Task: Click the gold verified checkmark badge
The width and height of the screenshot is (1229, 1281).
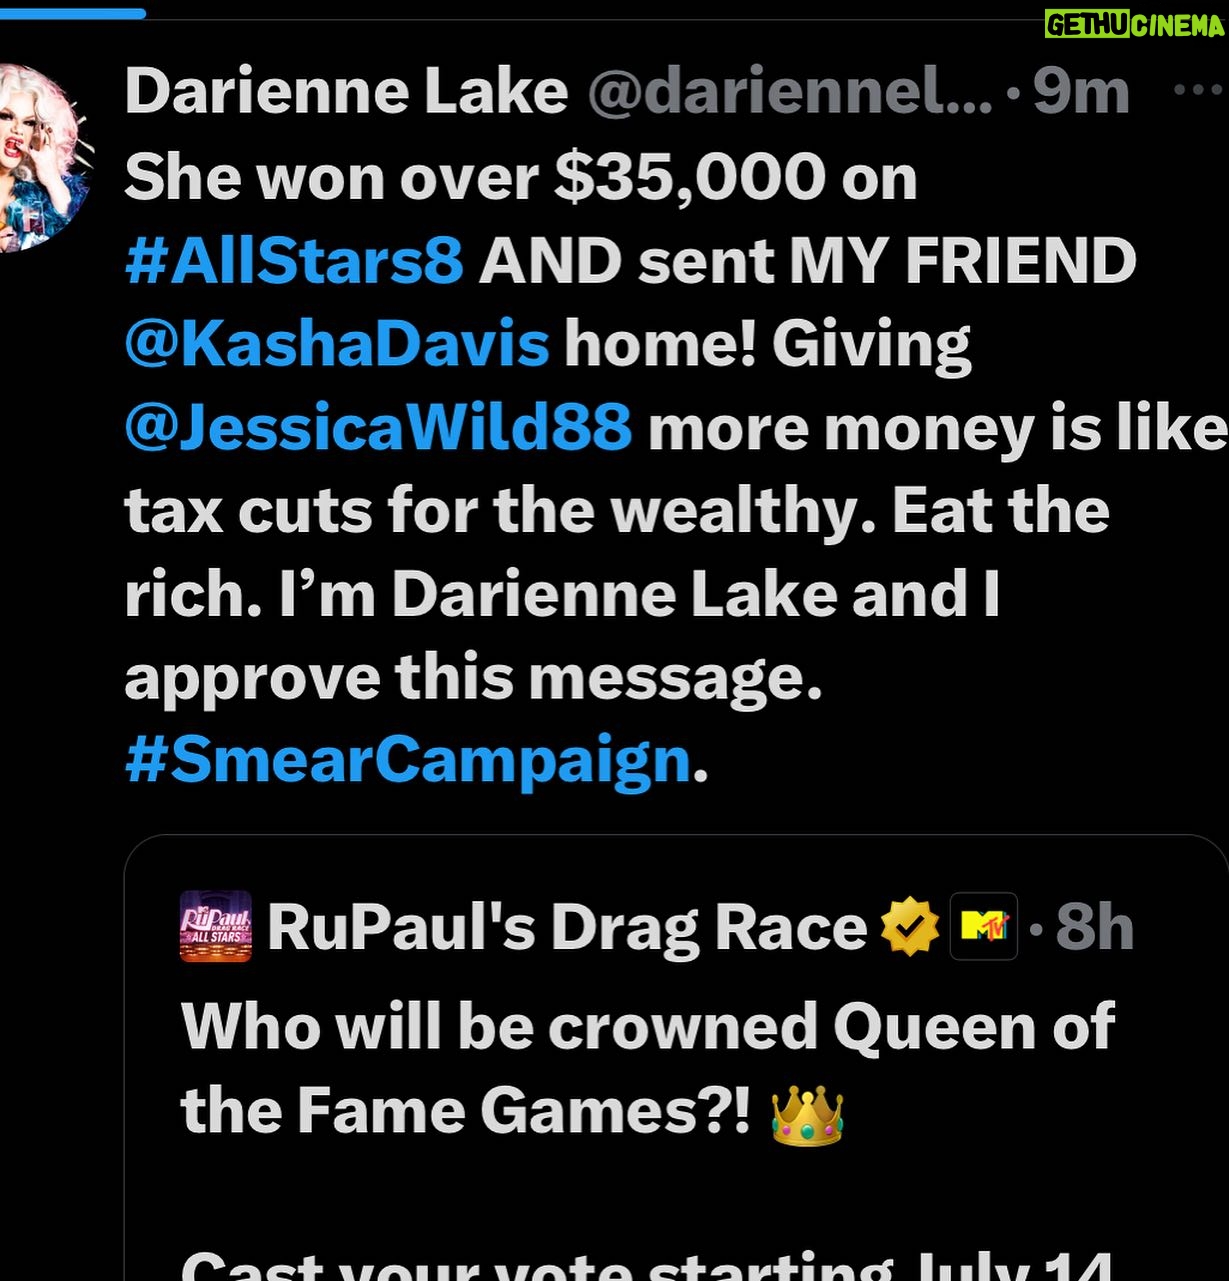Action: coord(909,927)
